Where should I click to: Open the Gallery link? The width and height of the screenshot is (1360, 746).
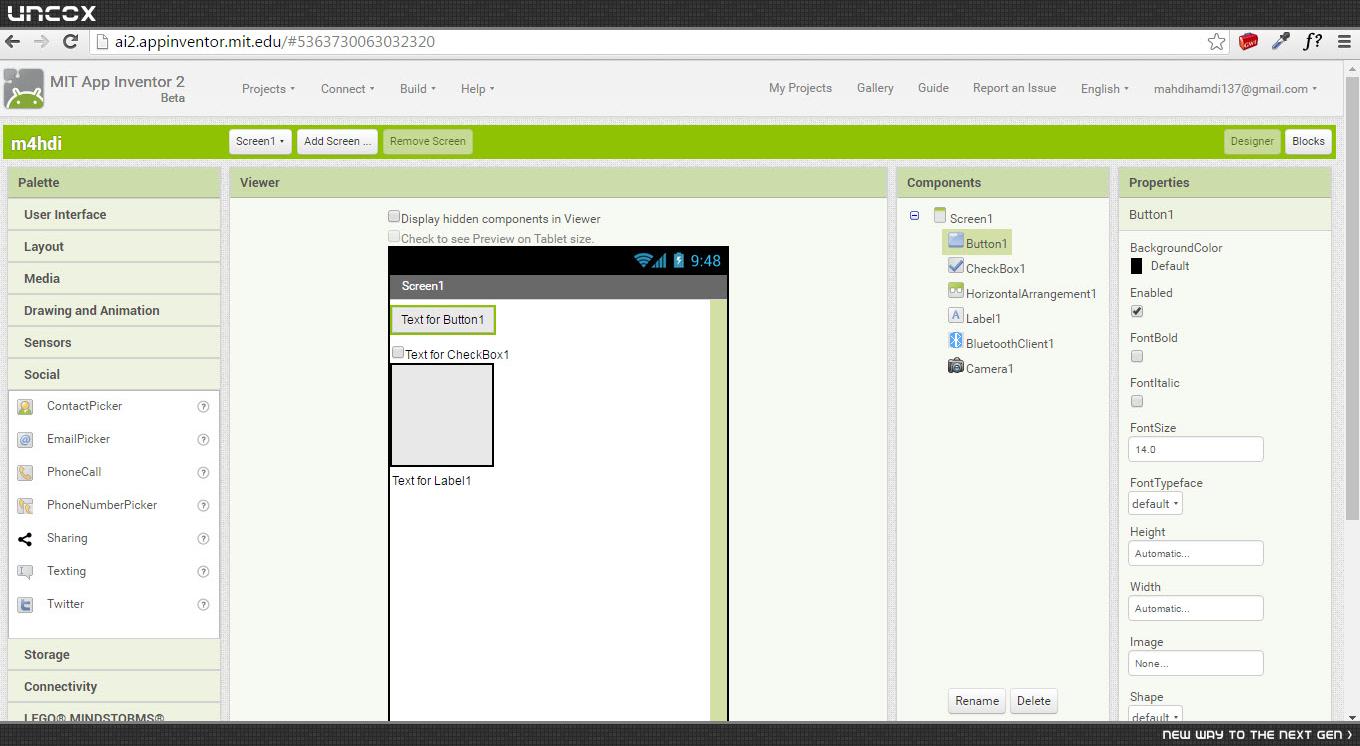click(x=875, y=88)
